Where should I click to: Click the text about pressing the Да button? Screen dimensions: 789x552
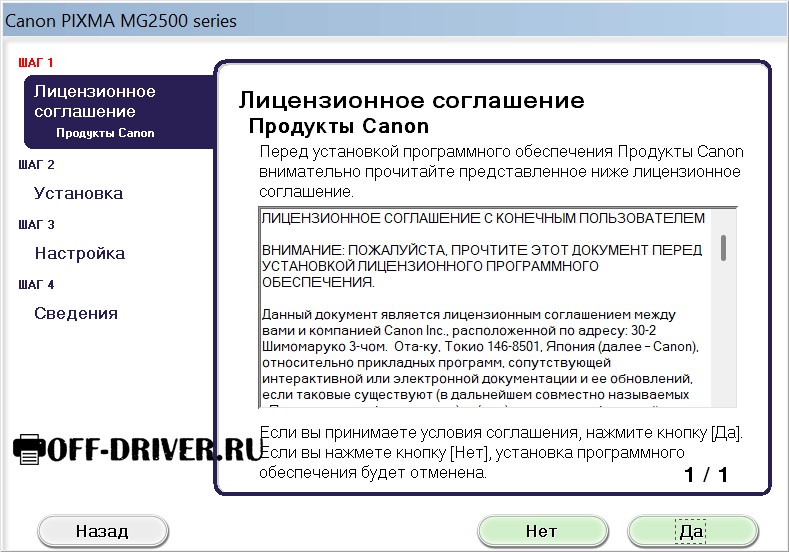501,433
